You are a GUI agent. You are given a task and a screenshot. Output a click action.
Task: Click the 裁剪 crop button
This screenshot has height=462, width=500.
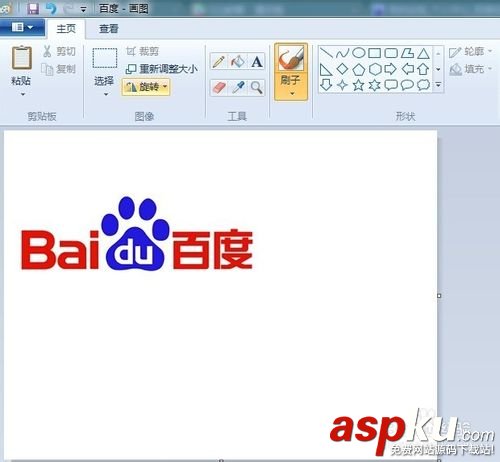[x=143, y=51]
